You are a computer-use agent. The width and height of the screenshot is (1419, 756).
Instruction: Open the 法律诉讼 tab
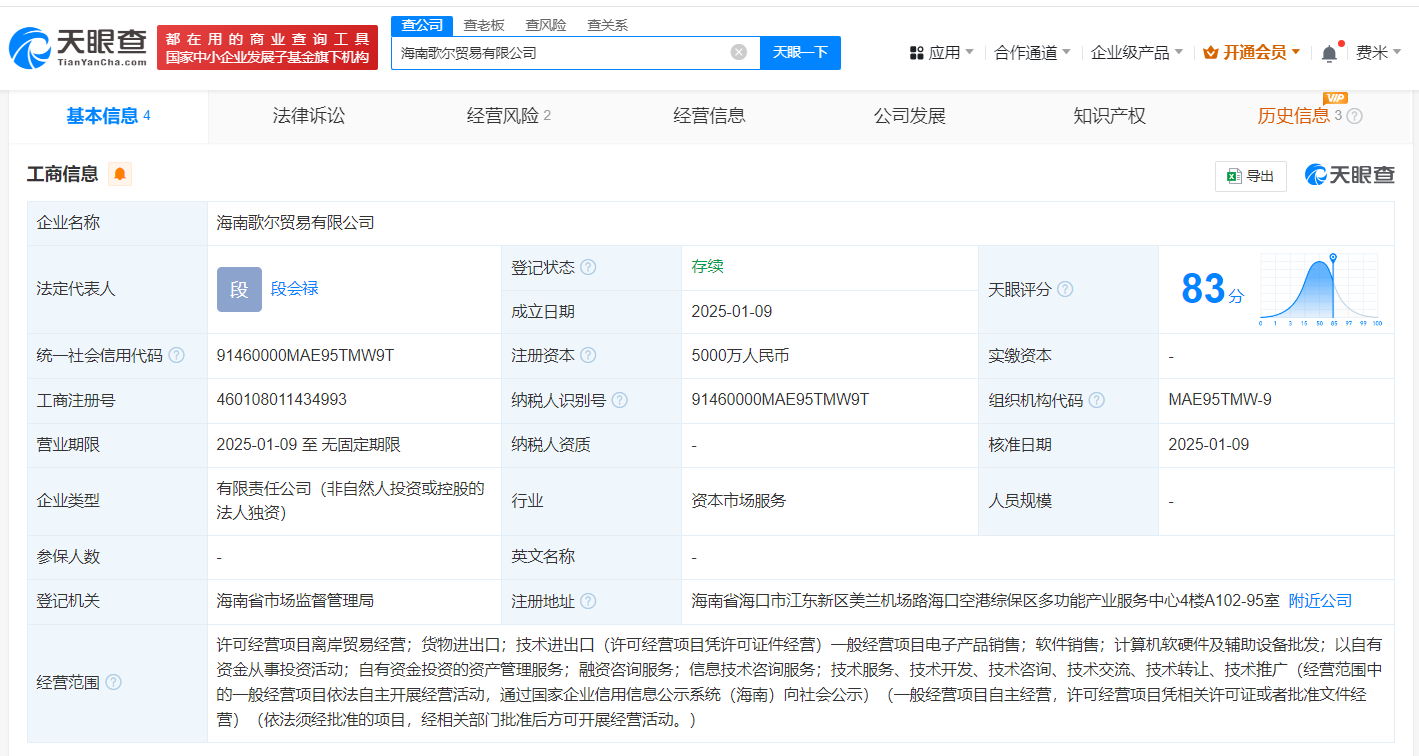tap(310, 115)
